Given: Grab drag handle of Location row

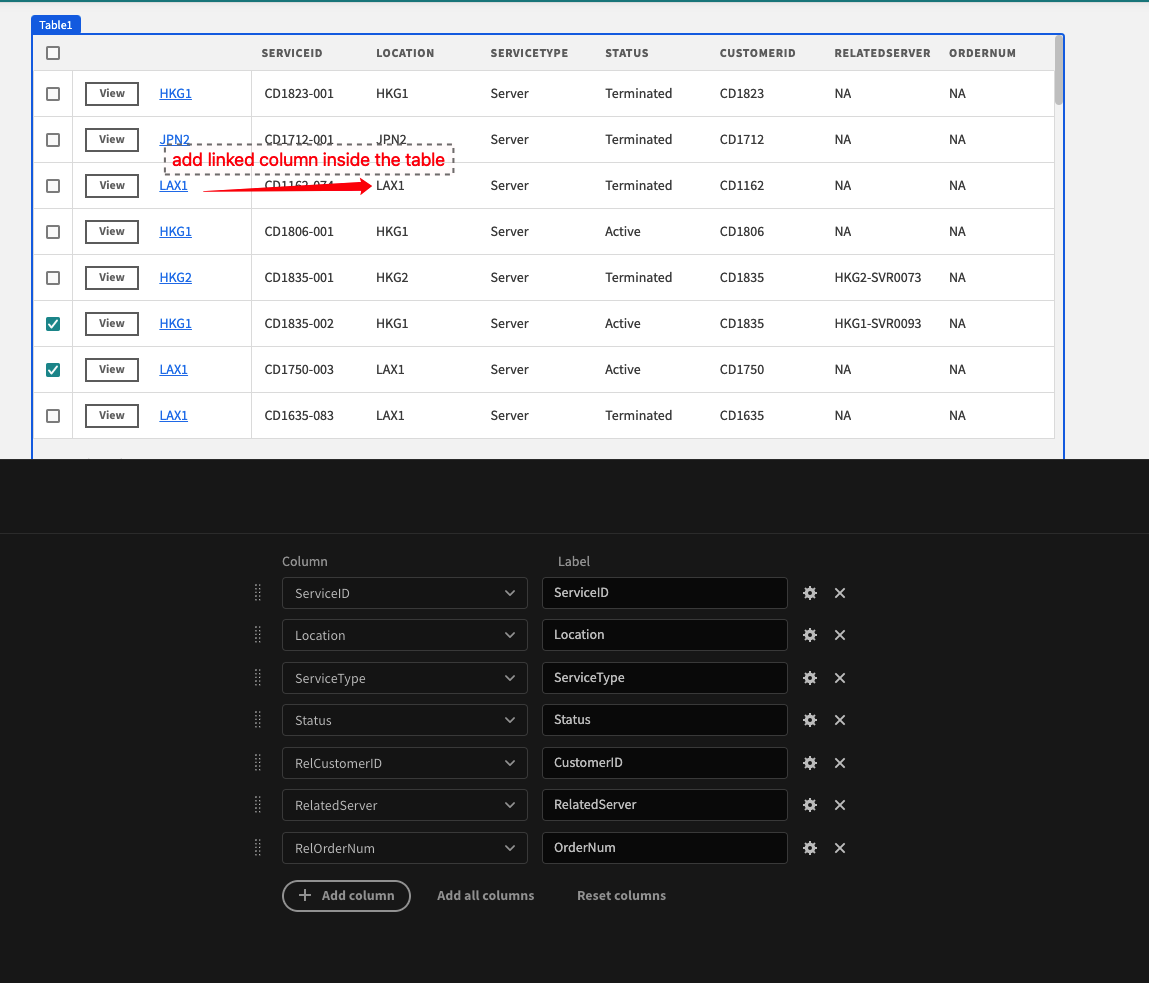Looking at the screenshot, I should click(258, 635).
